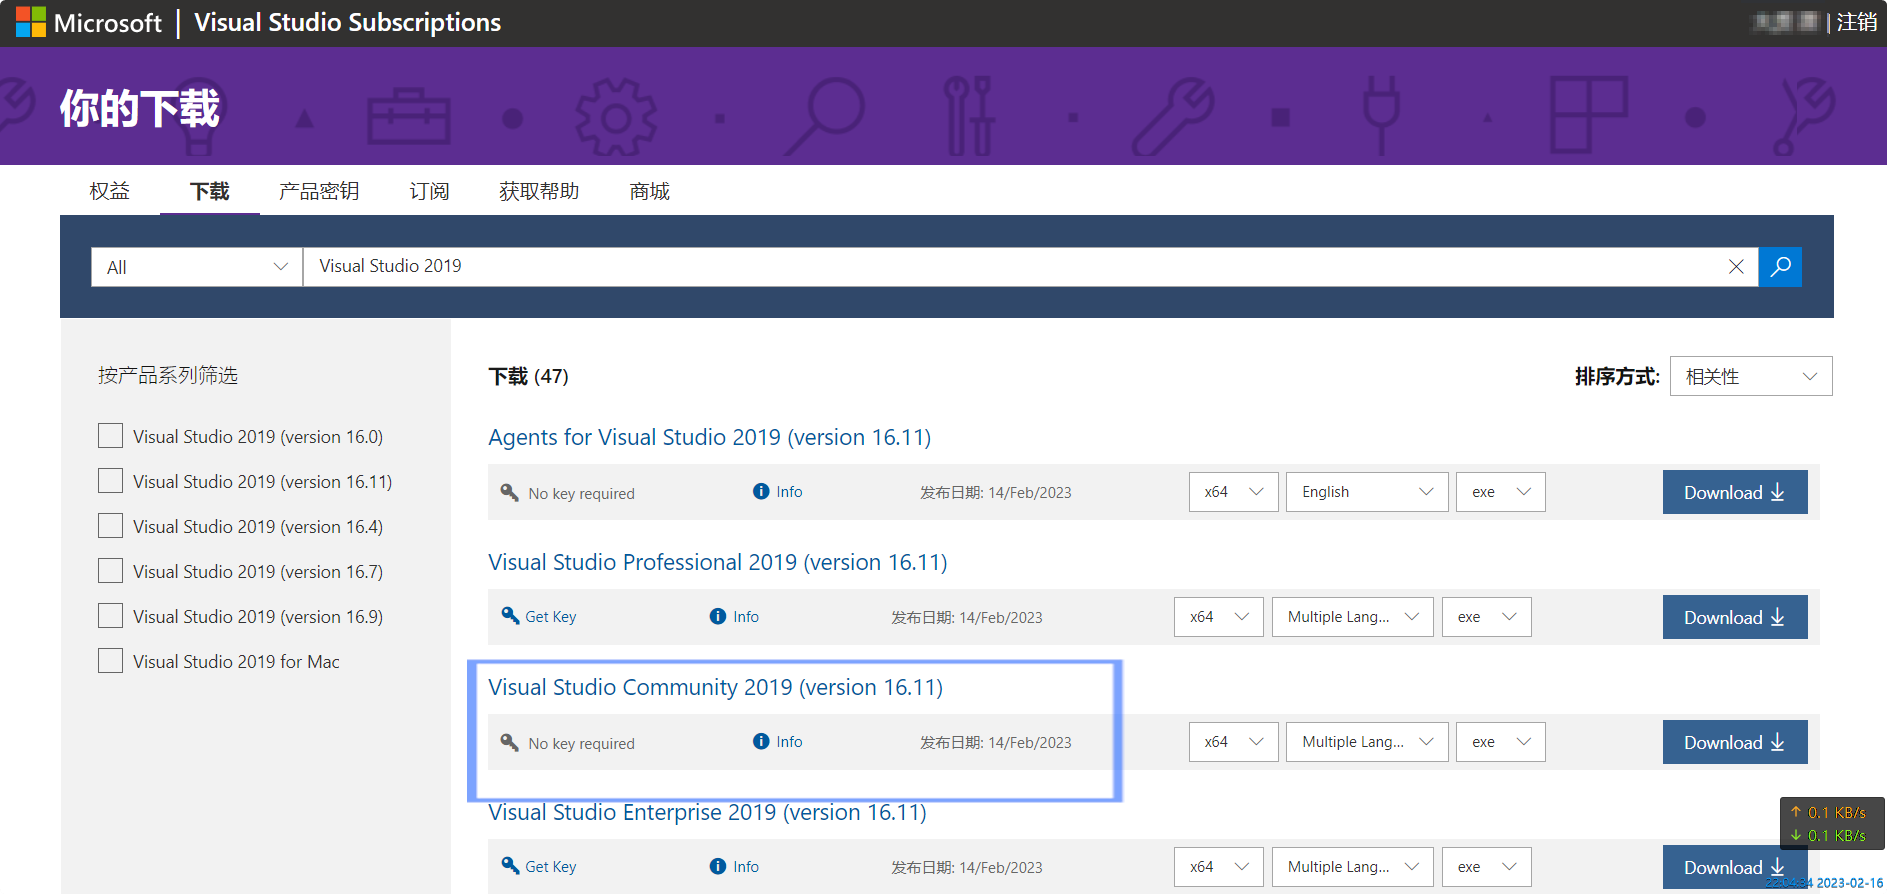Screen dimensions: 1887x894
Task: Switch to the 下载 tab
Action: tap(210, 191)
